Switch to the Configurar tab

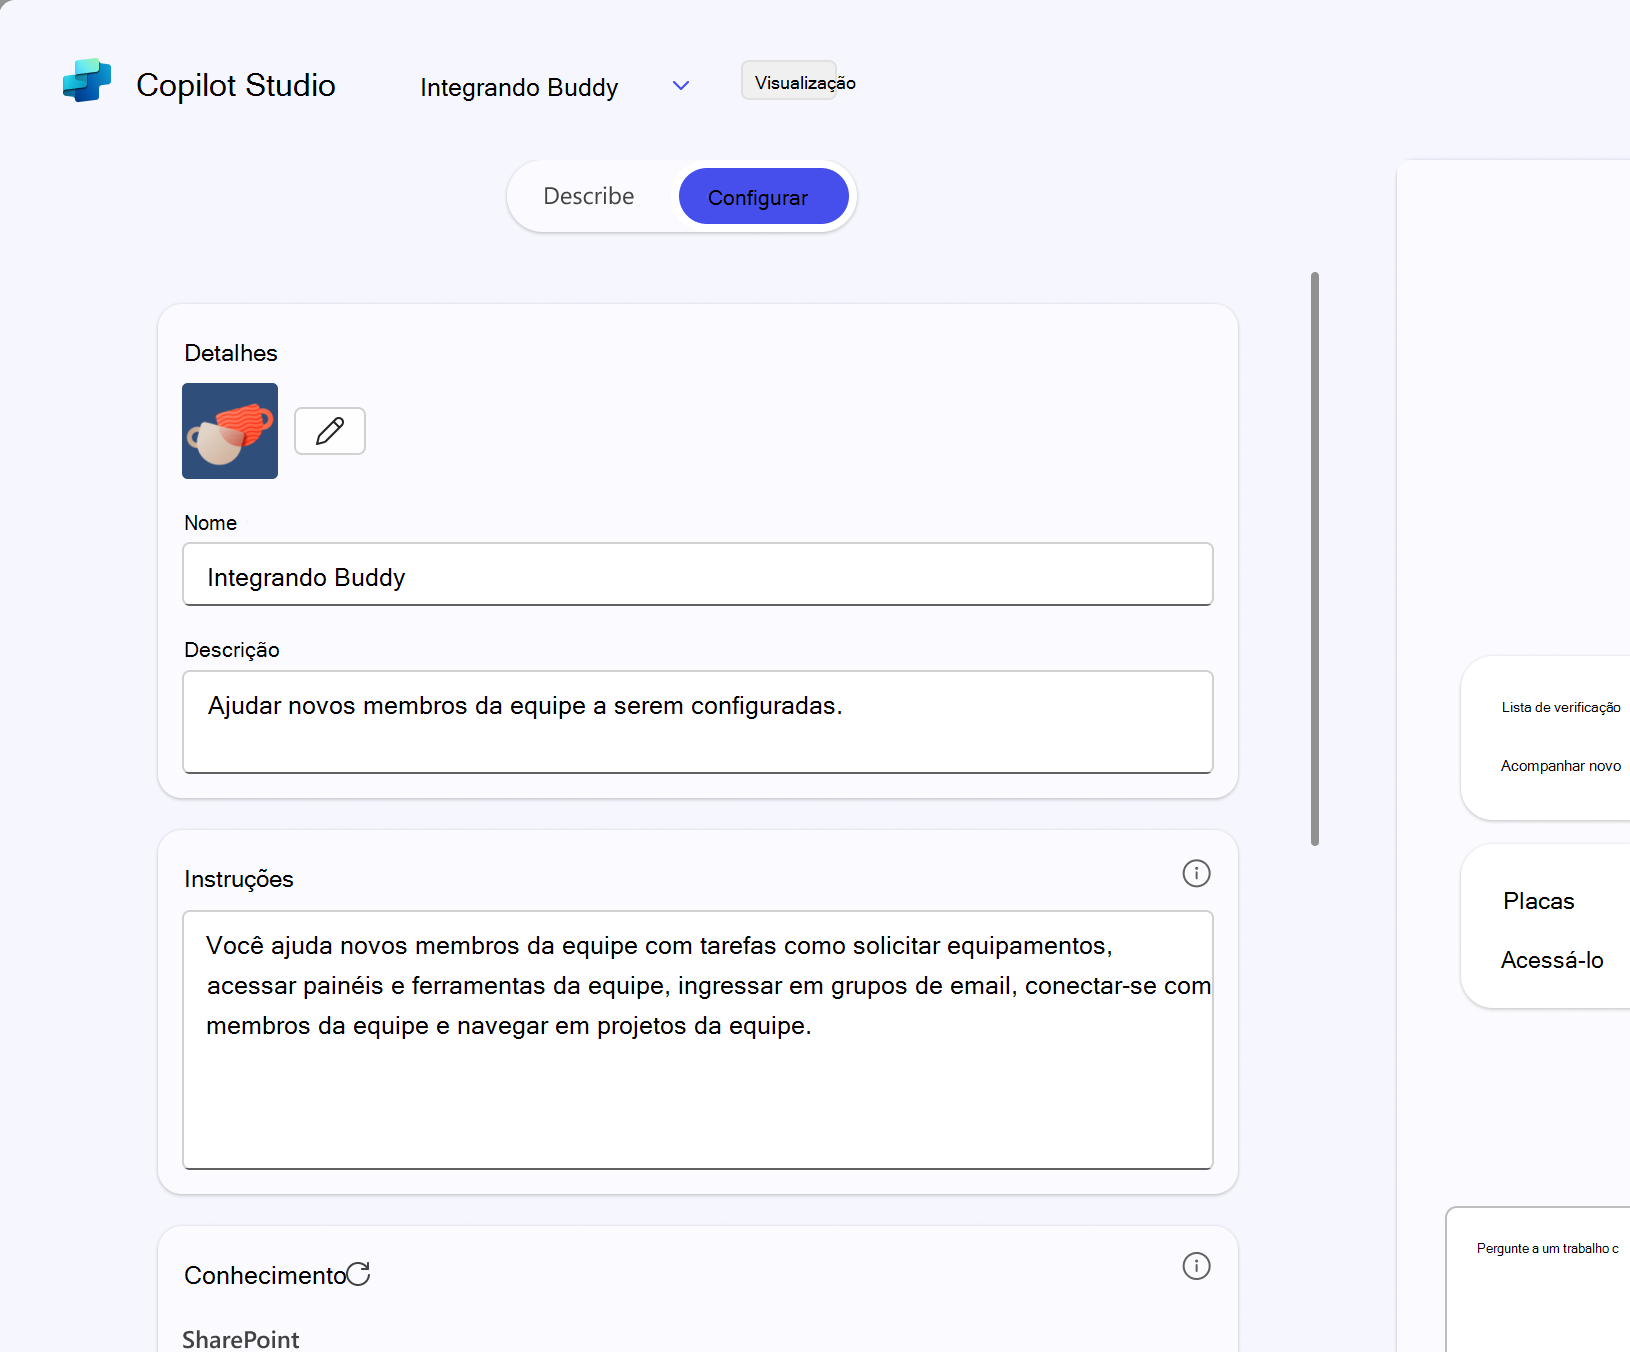pyautogui.click(x=763, y=196)
